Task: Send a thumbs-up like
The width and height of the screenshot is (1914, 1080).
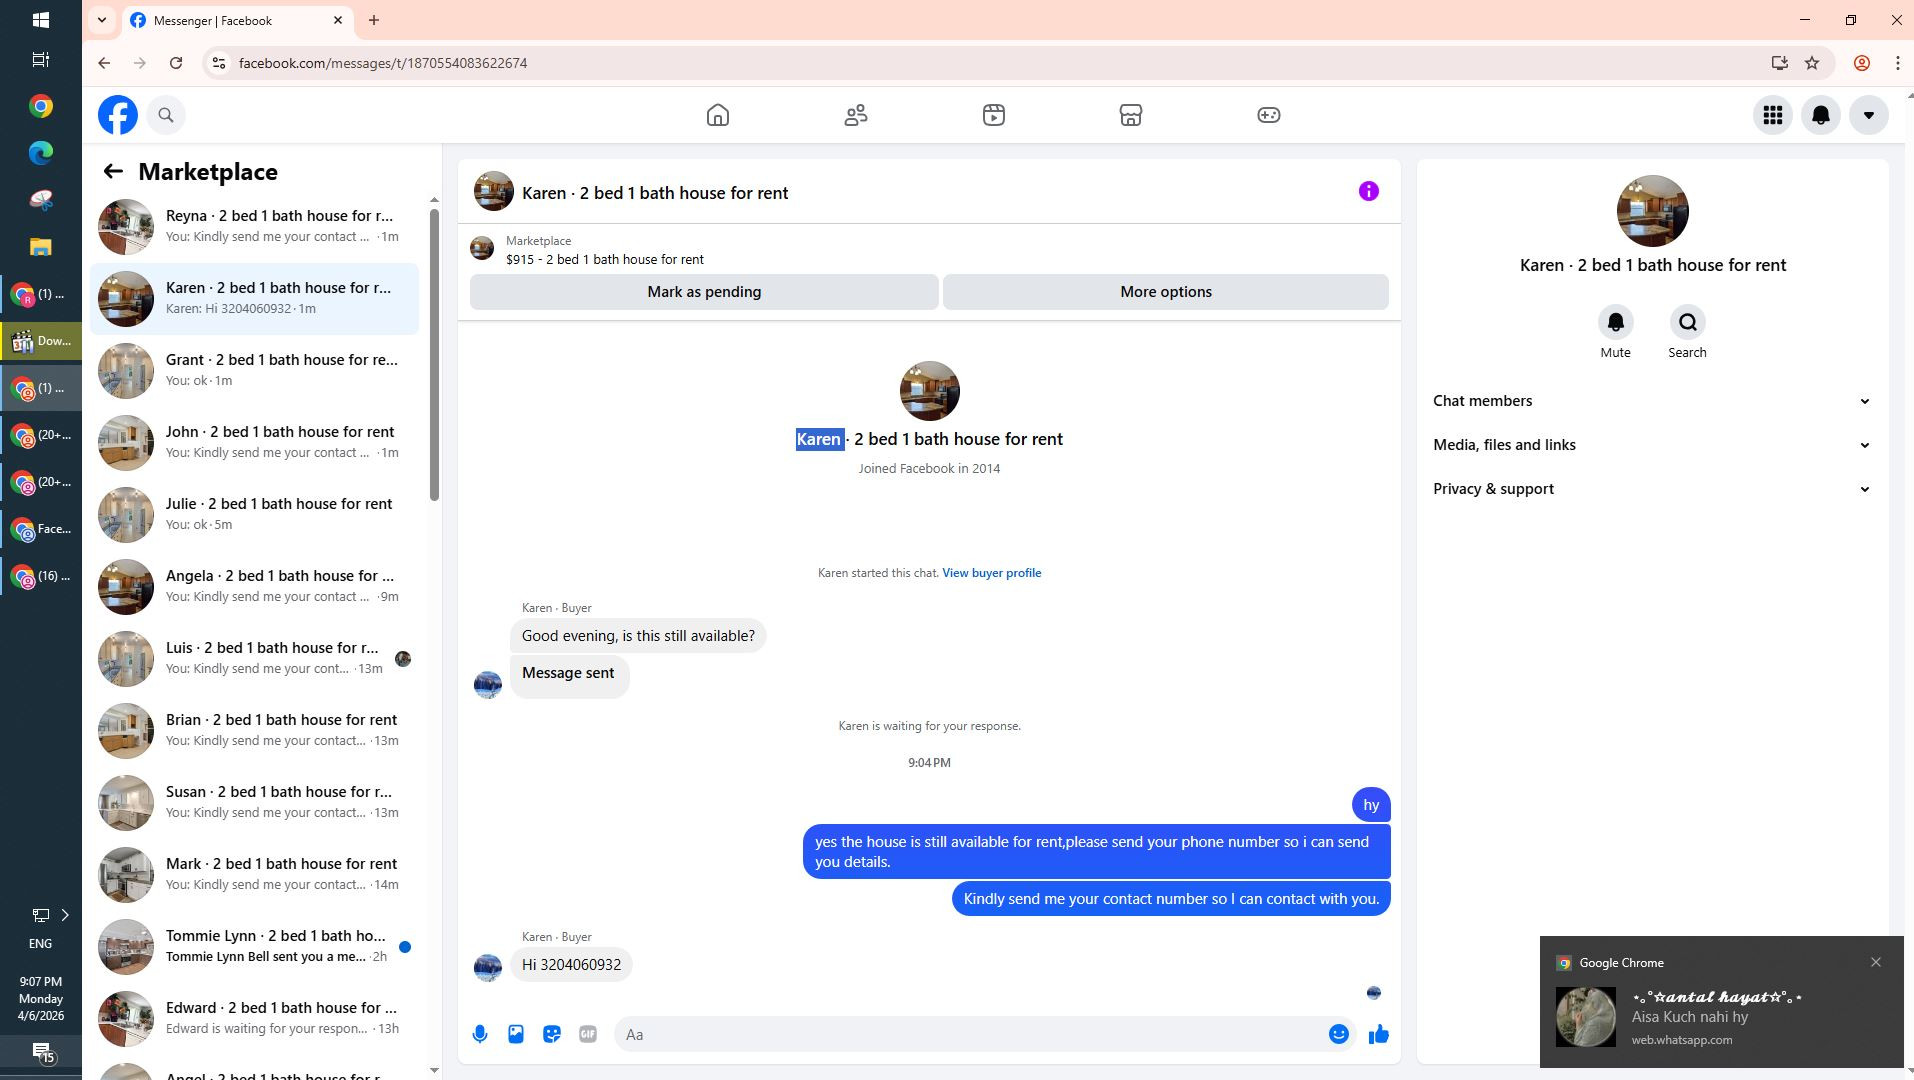Action: tap(1379, 1034)
